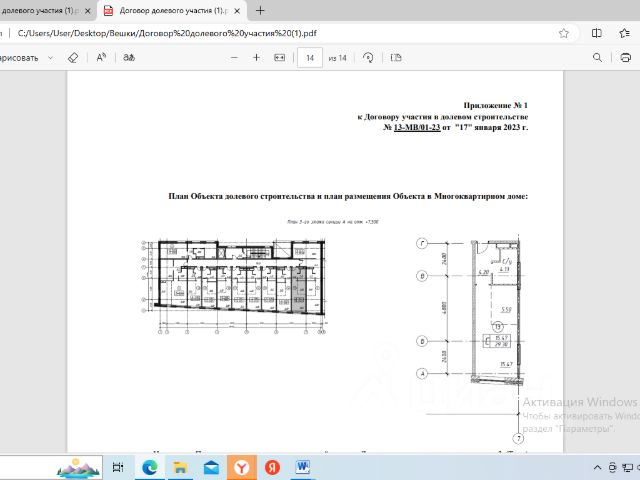The image size is (640, 480).
Task: Click the 'из 14' page count text
Action: point(337,58)
